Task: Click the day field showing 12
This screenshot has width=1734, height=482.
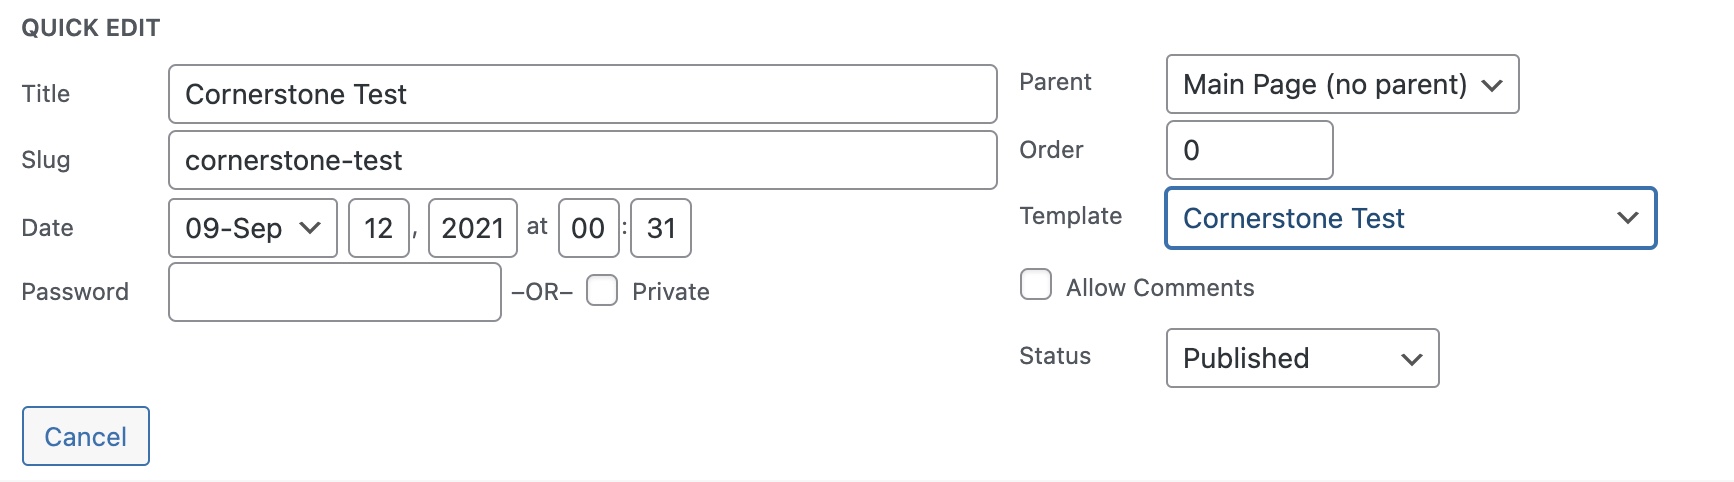Action: pyautogui.click(x=378, y=228)
